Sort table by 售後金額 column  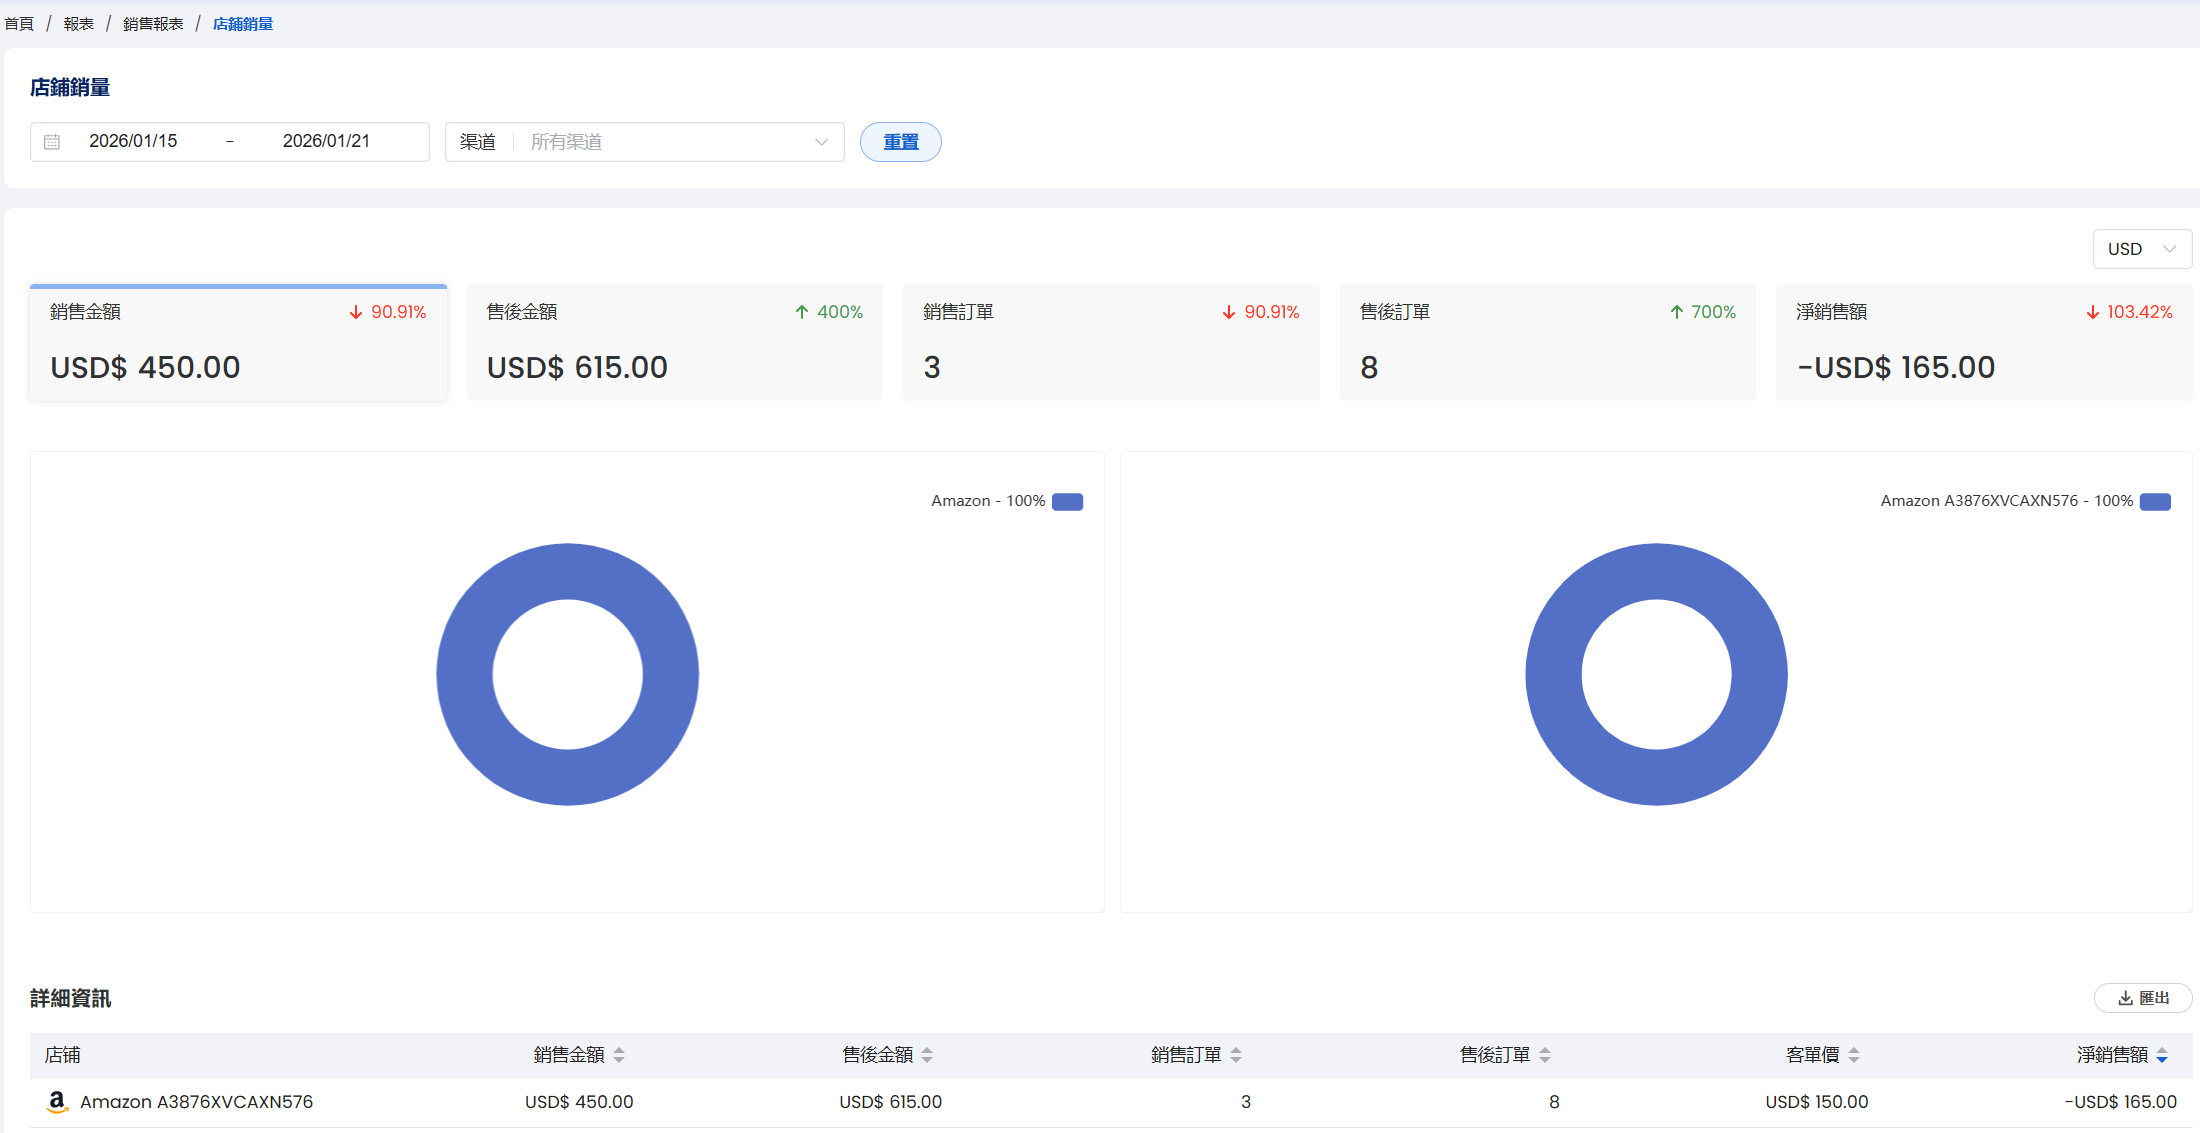click(927, 1055)
